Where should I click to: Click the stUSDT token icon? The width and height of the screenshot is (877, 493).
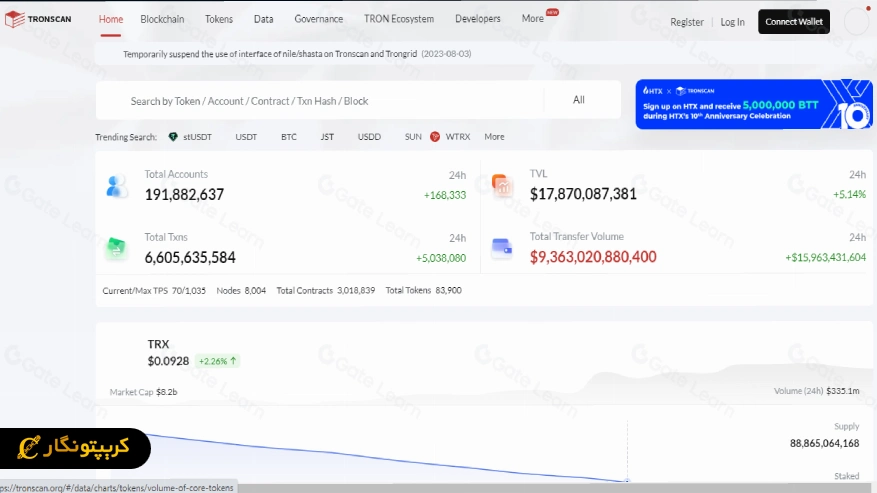tap(173, 137)
